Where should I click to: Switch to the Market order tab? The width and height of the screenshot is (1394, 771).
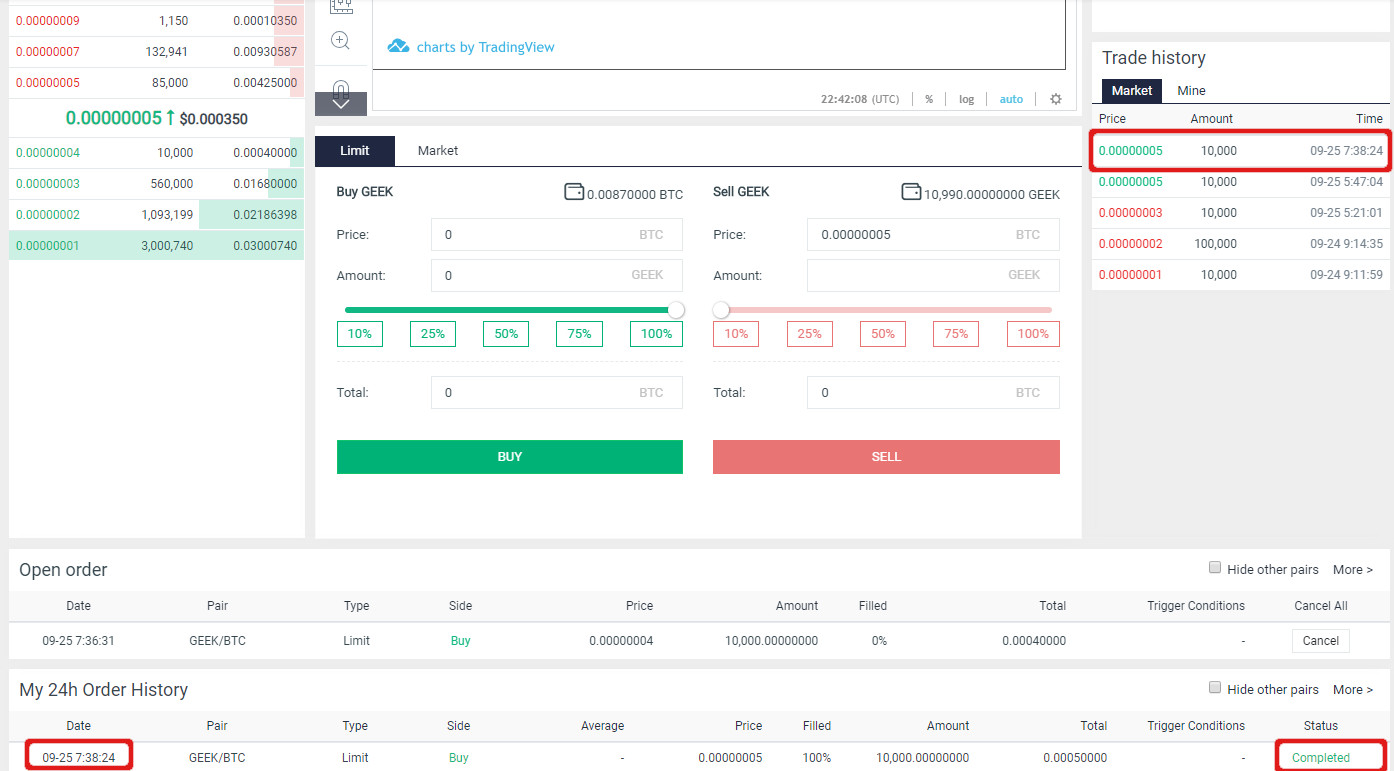(437, 150)
